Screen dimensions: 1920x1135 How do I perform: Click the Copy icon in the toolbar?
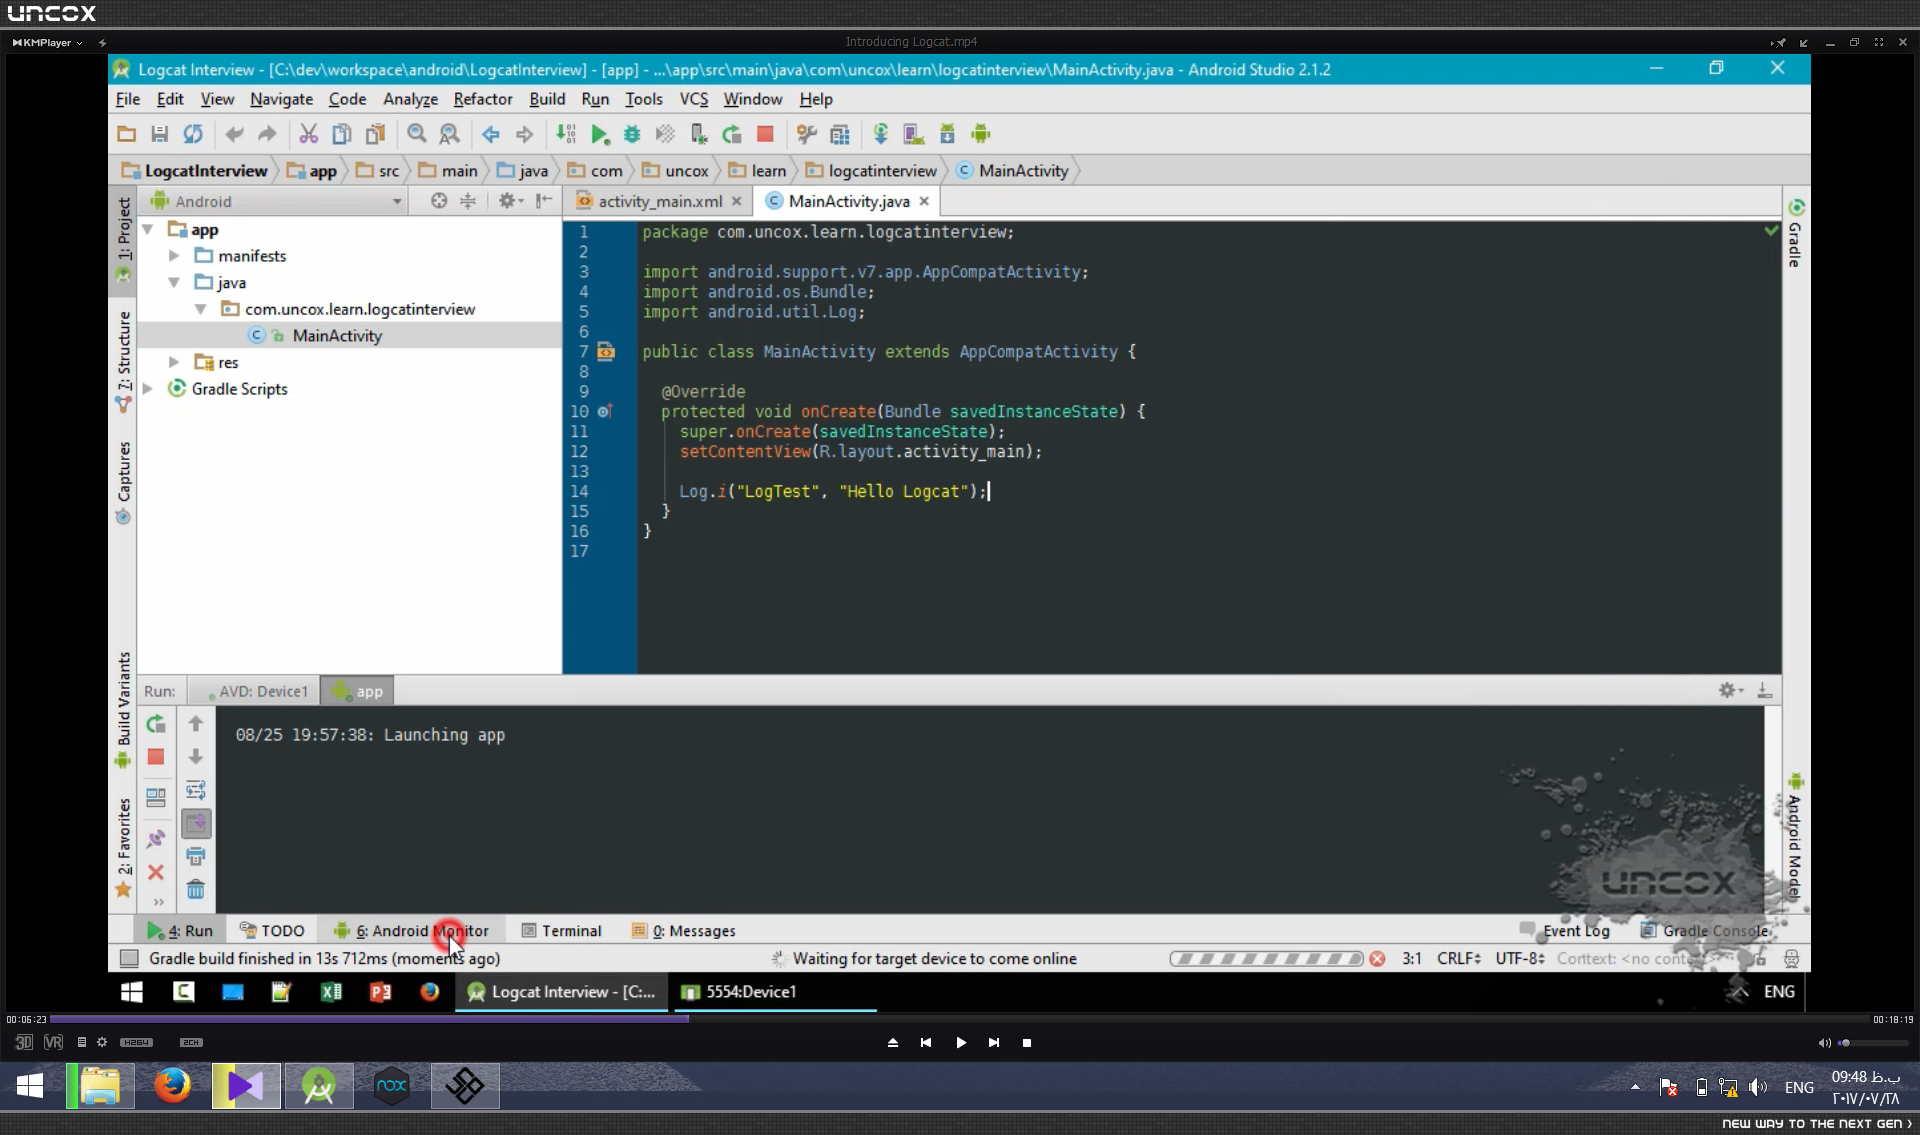tap(342, 134)
